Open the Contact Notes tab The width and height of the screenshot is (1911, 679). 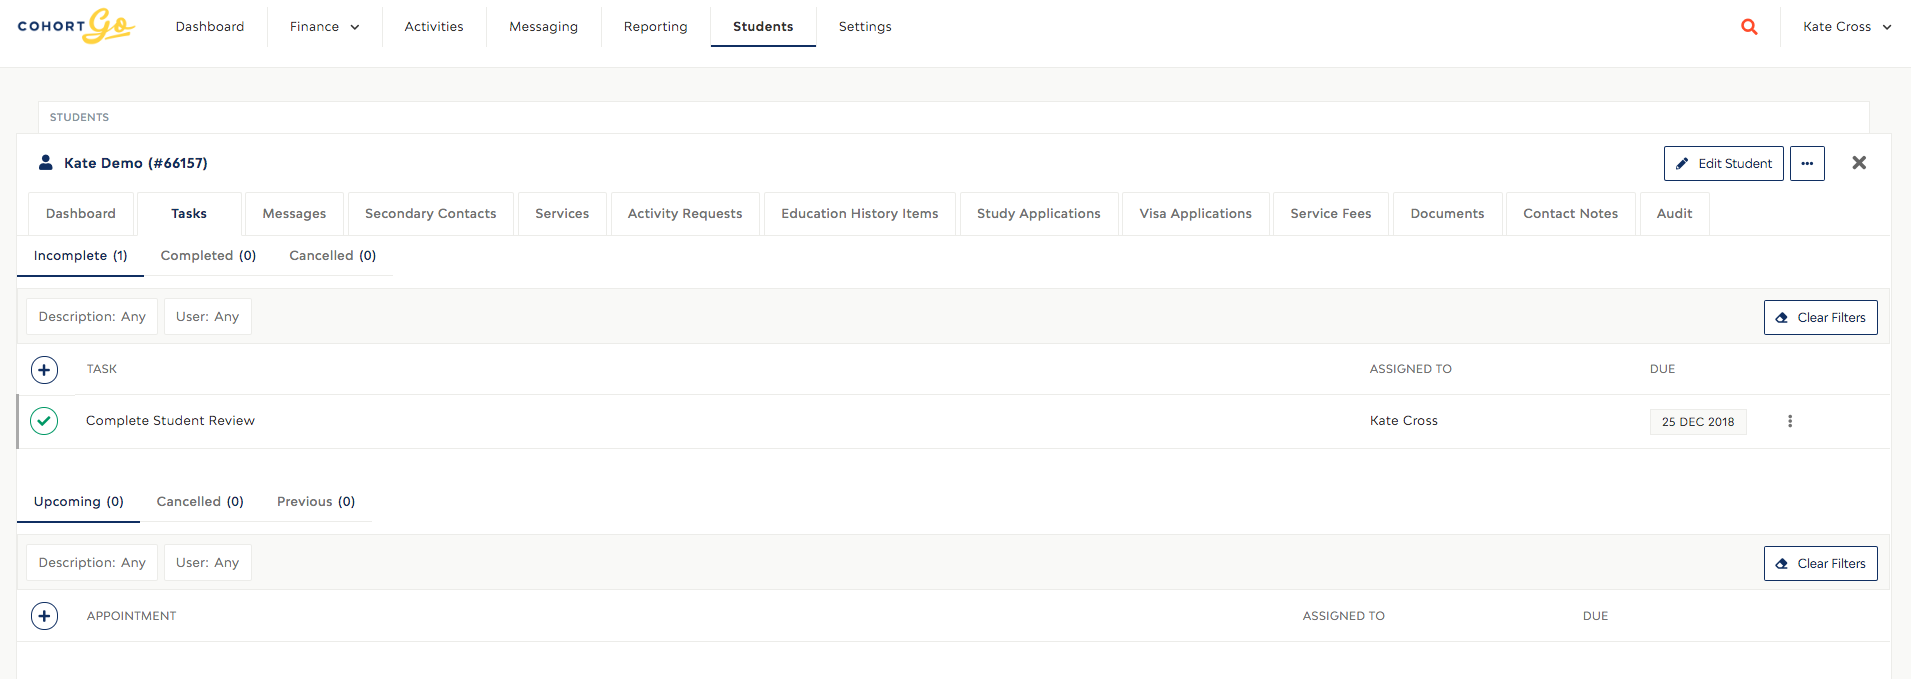click(1571, 214)
